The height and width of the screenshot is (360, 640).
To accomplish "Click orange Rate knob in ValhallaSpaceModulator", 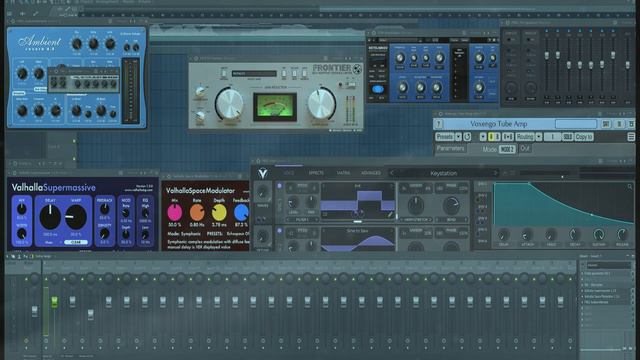I will coord(197,213).
